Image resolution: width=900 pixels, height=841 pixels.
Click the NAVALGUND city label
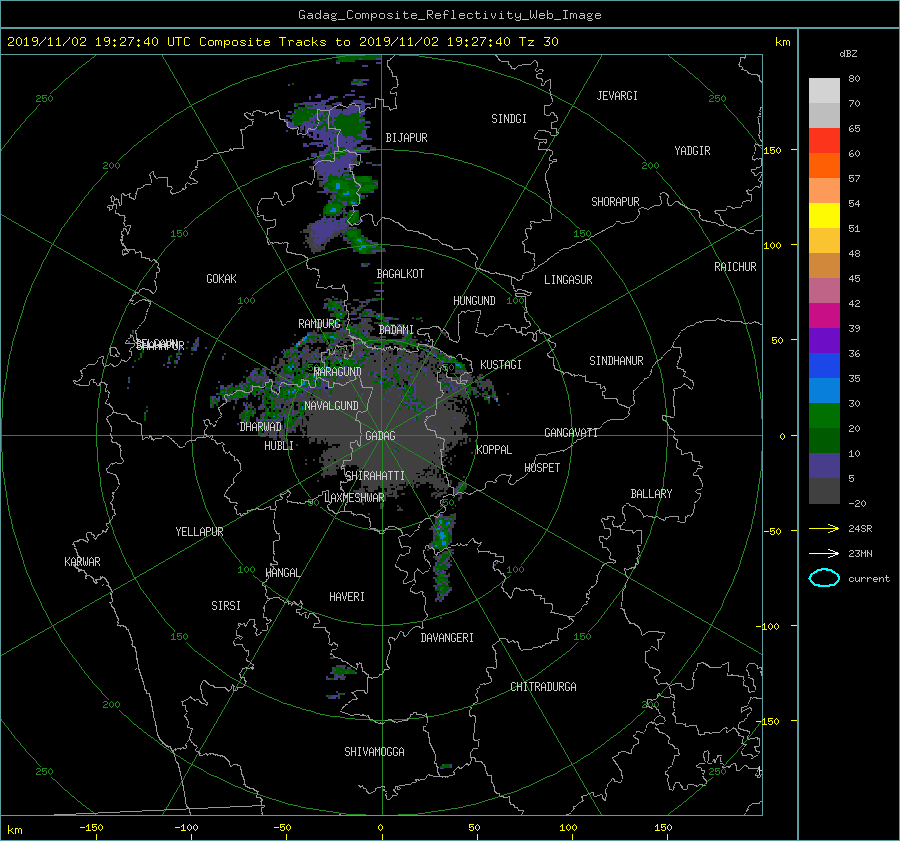(331, 406)
